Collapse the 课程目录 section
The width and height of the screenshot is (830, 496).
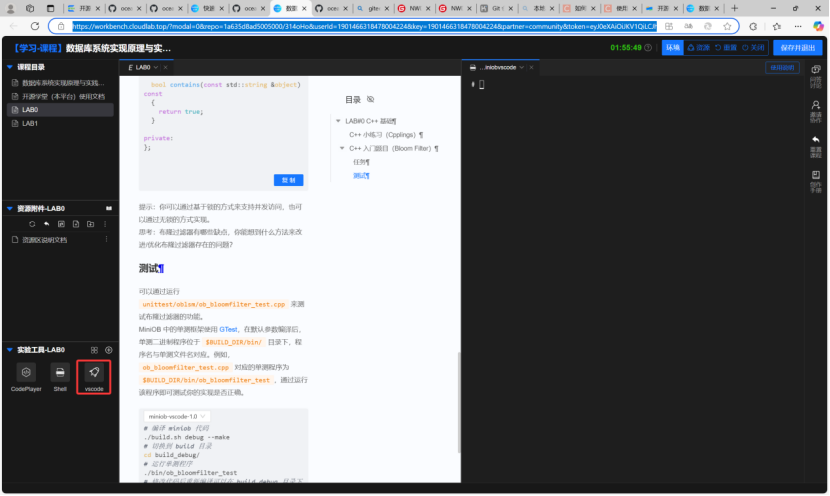[10, 67]
